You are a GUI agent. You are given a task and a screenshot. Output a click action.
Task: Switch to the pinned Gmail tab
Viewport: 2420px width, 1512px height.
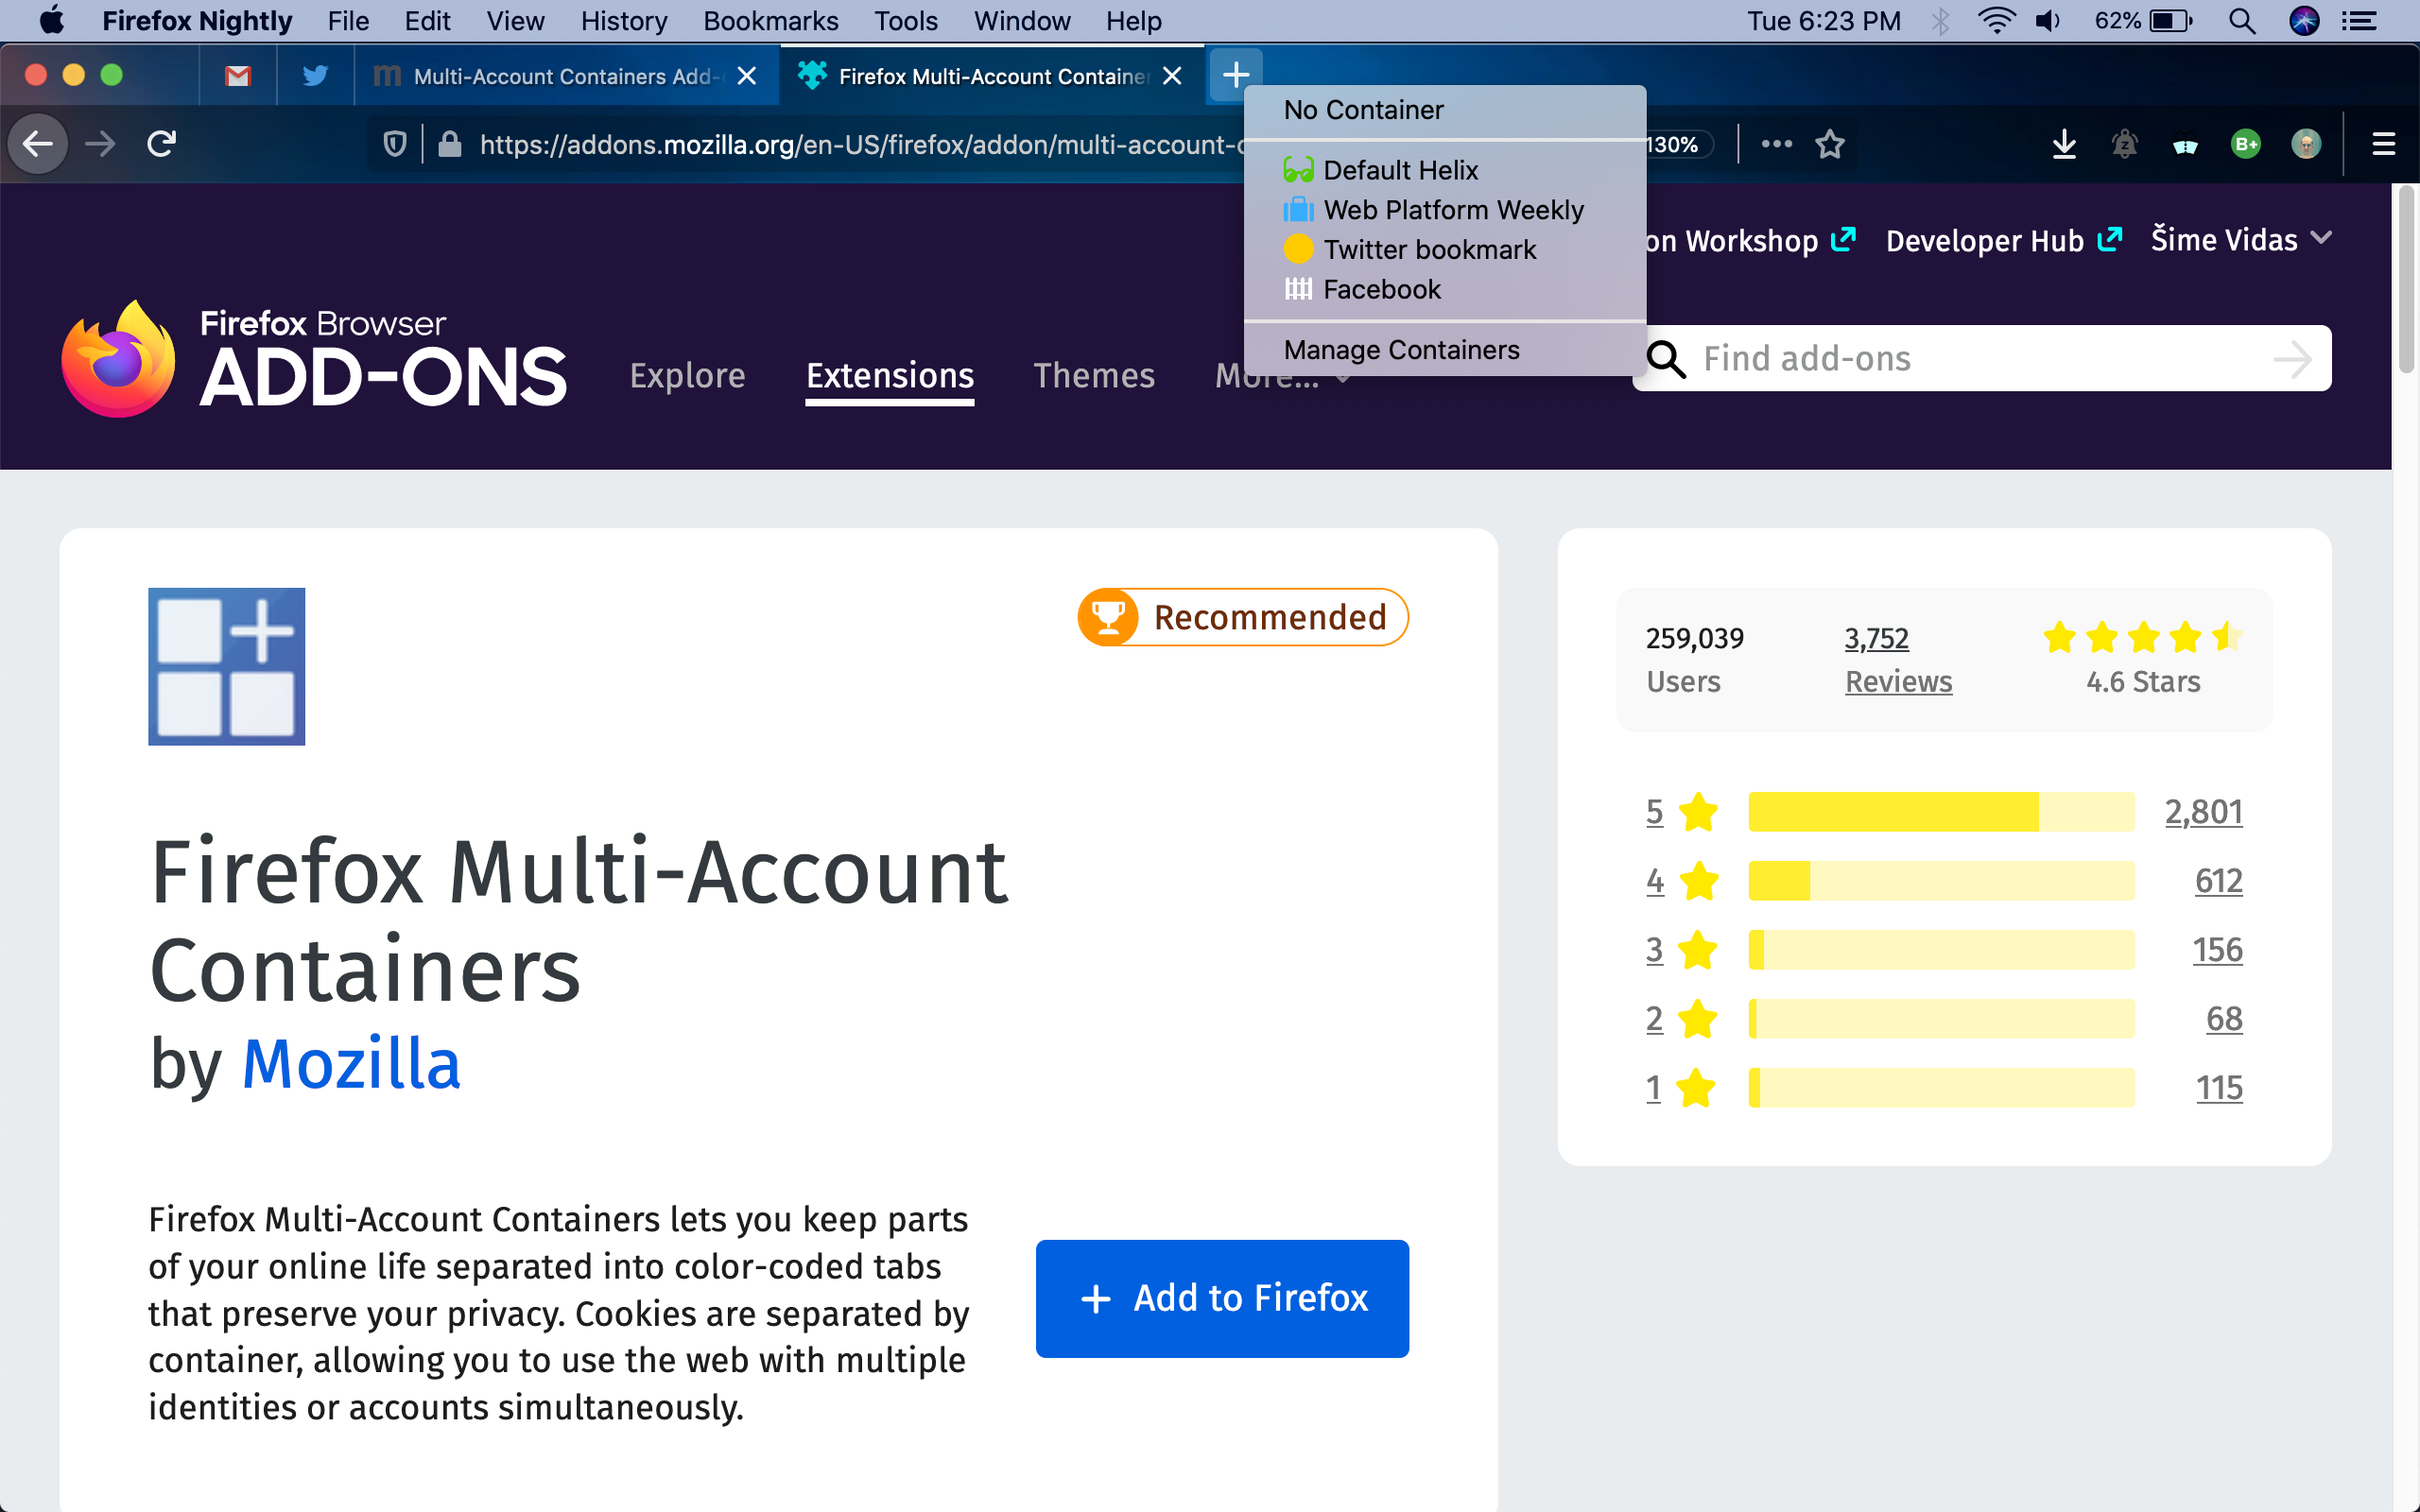click(238, 76)
